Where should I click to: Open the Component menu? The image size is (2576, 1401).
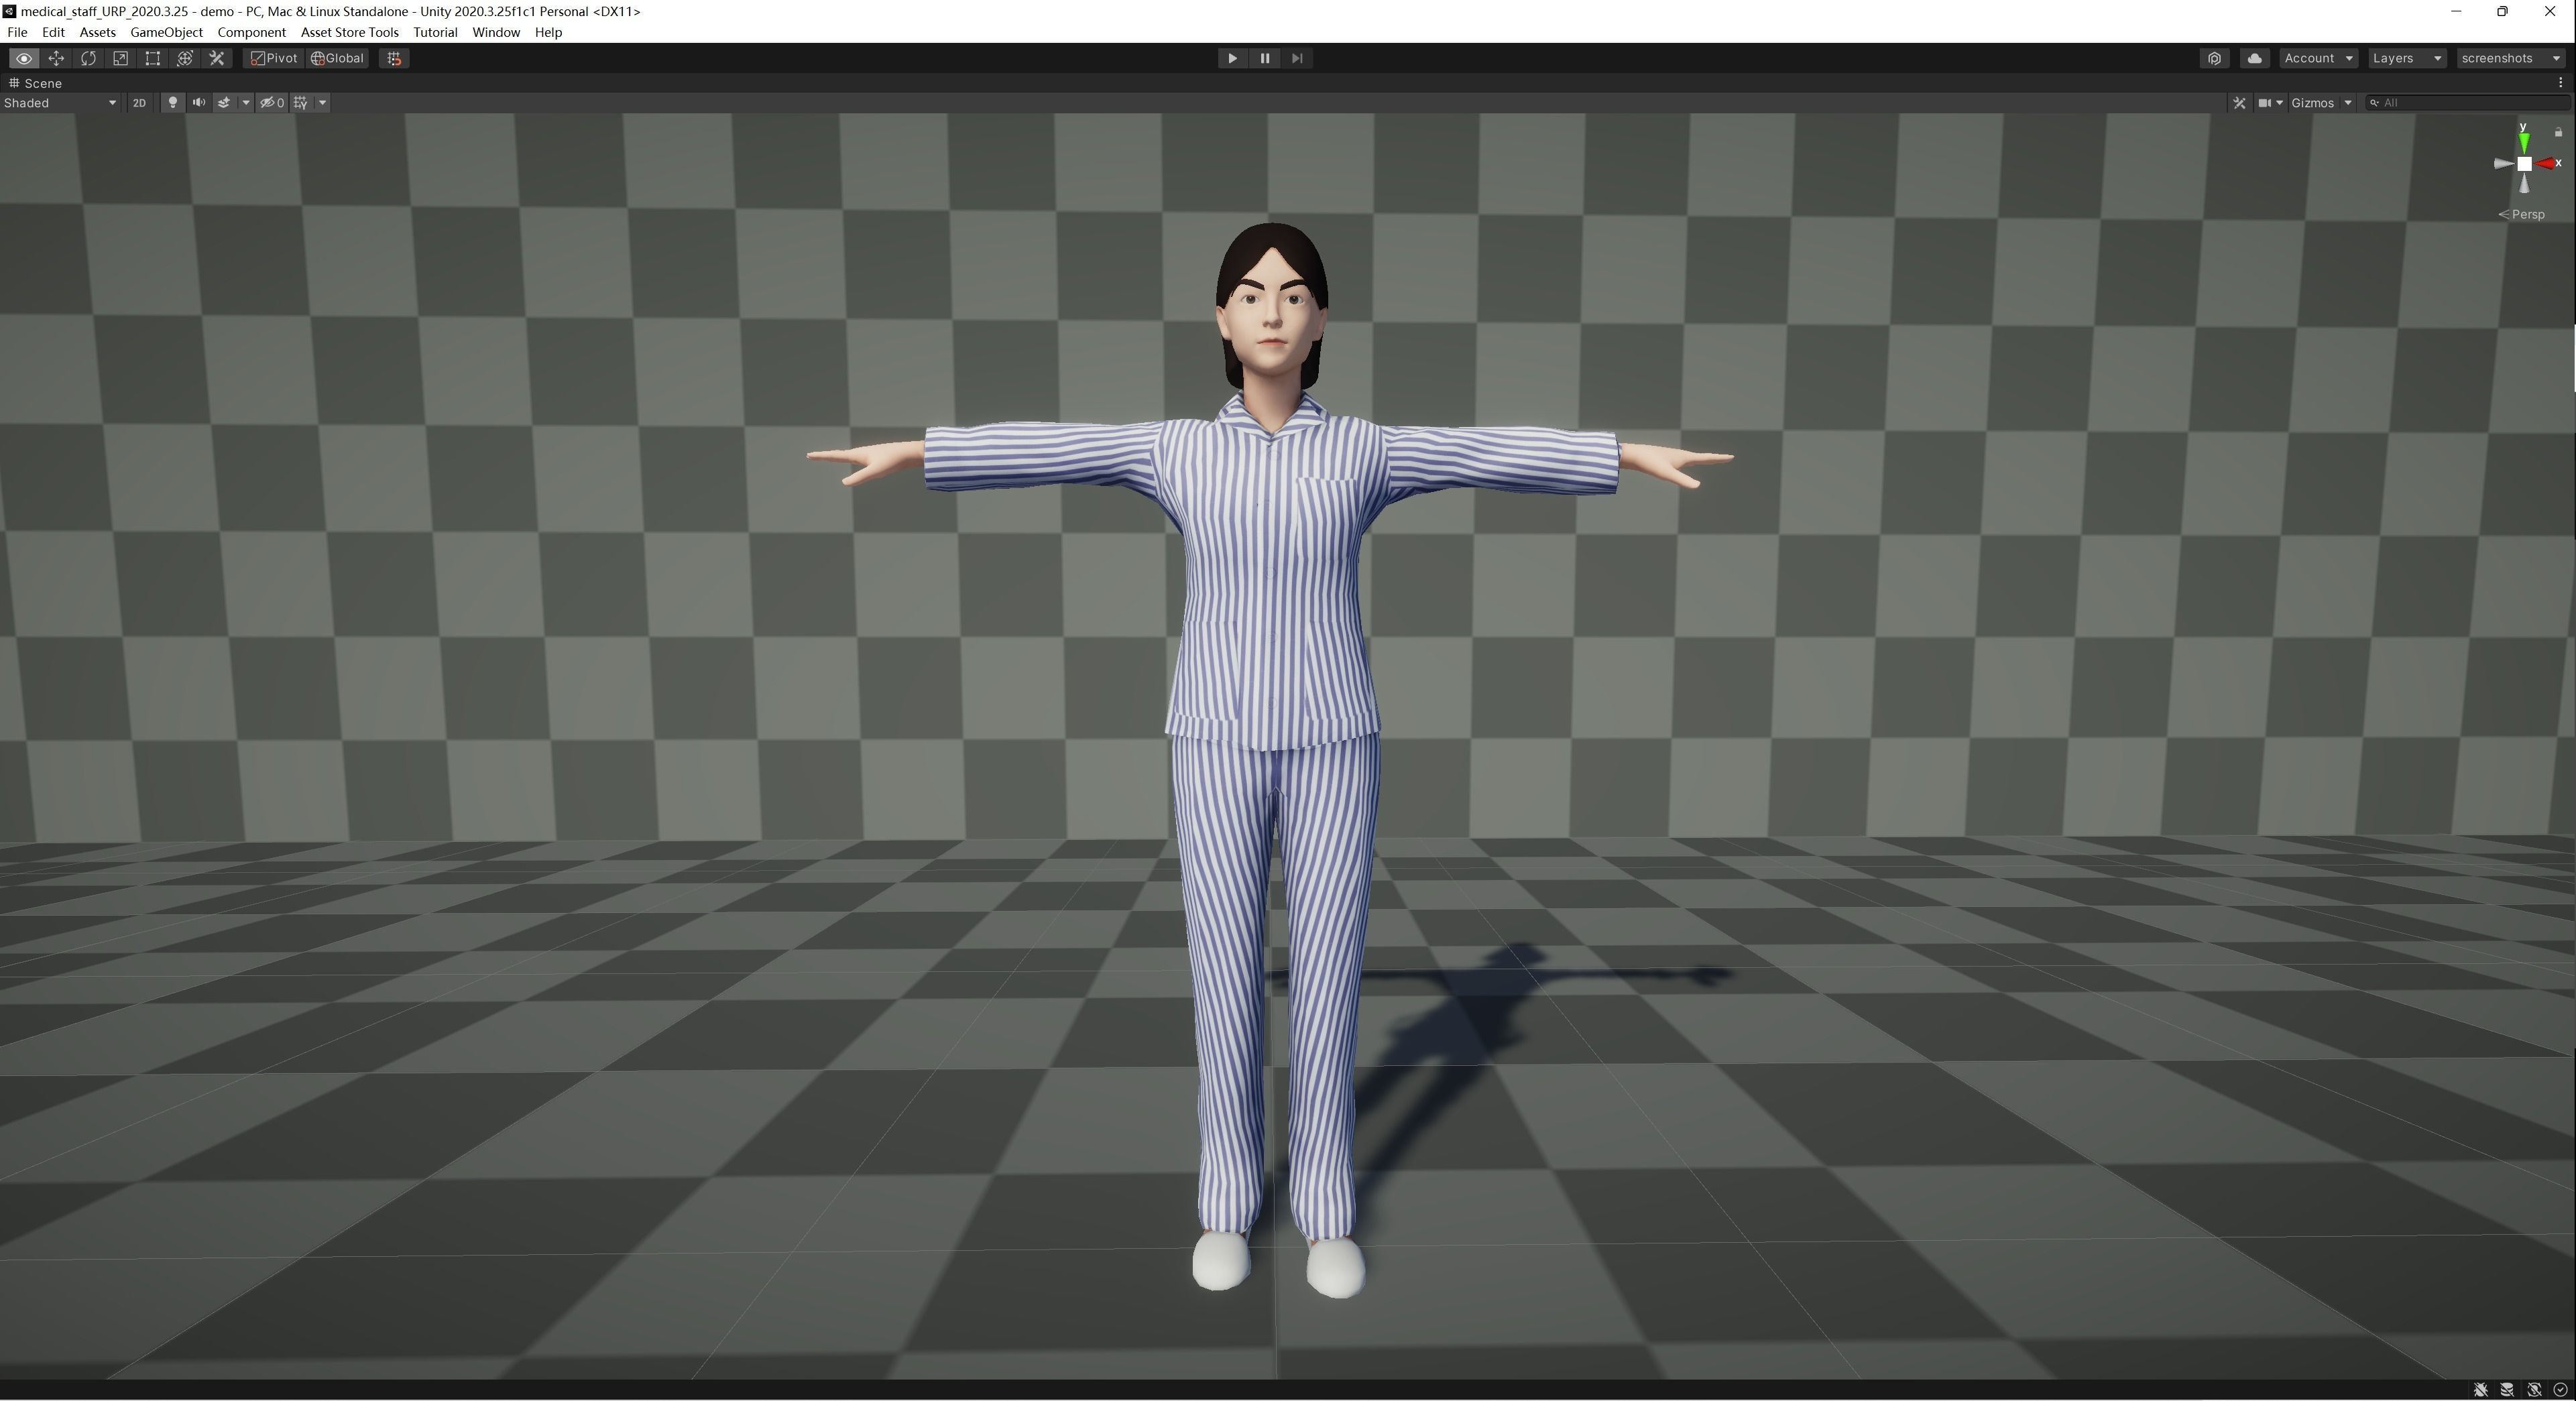(251, 32)
